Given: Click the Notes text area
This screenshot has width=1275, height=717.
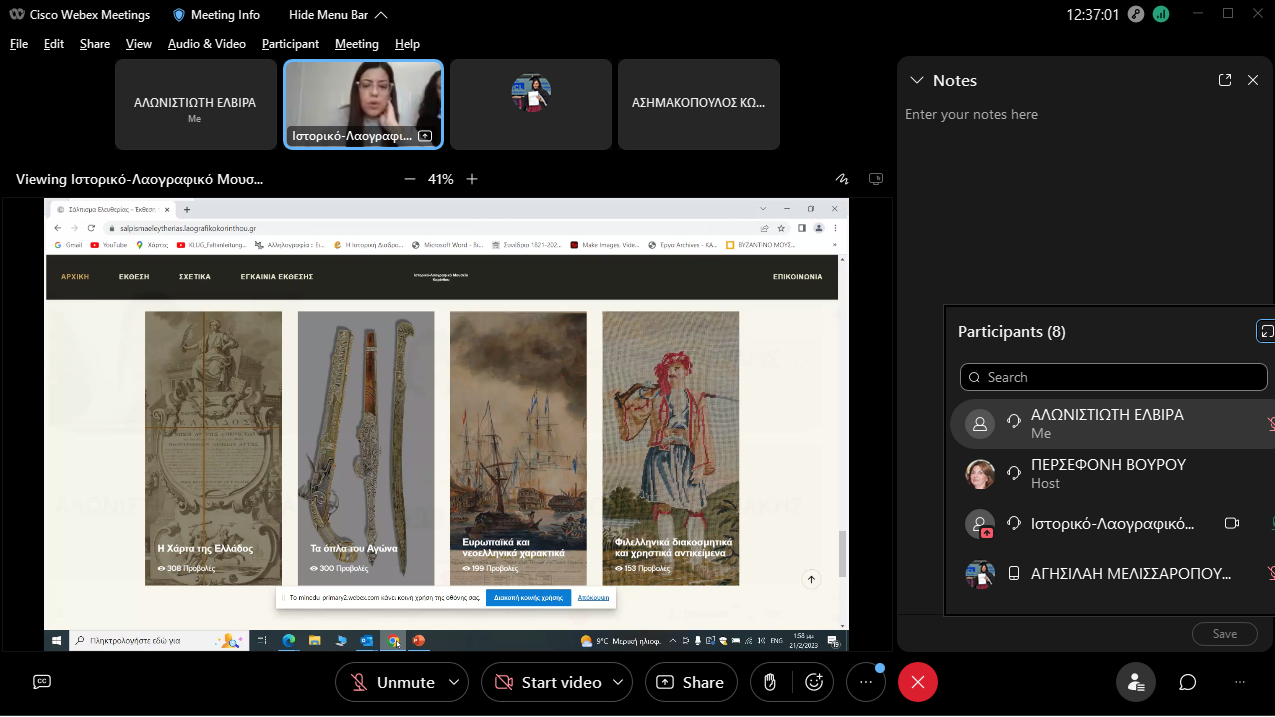Looking at the screenshot, I should coord(1085,360).
